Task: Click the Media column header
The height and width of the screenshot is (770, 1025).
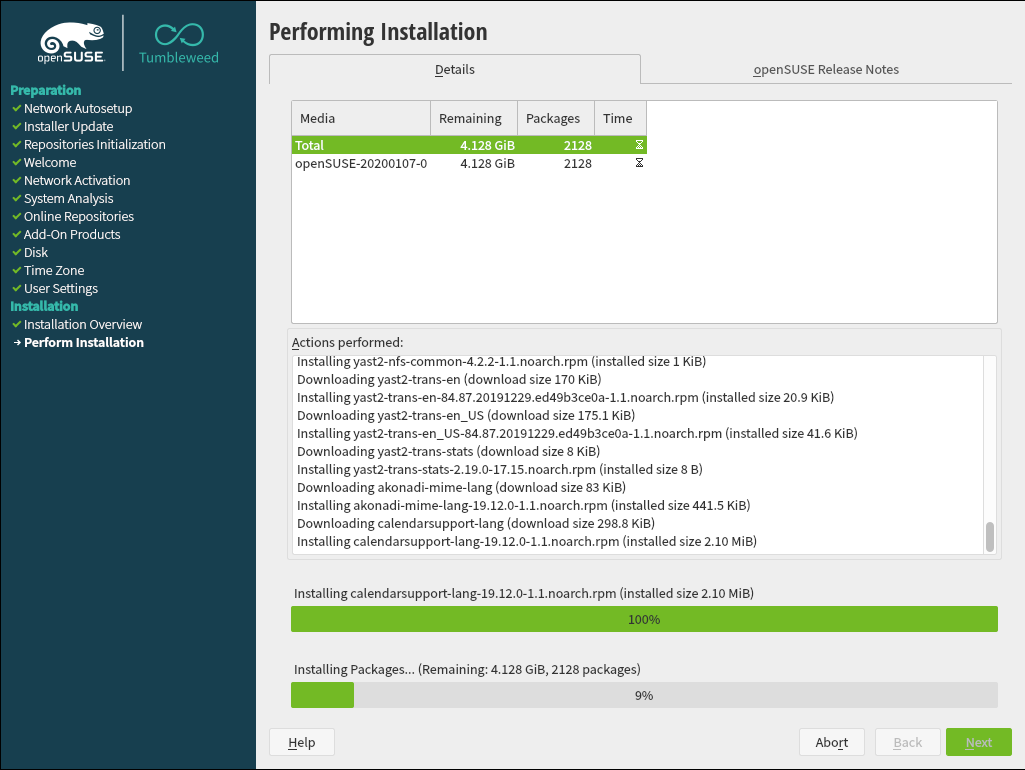Action: pos(360,118)
